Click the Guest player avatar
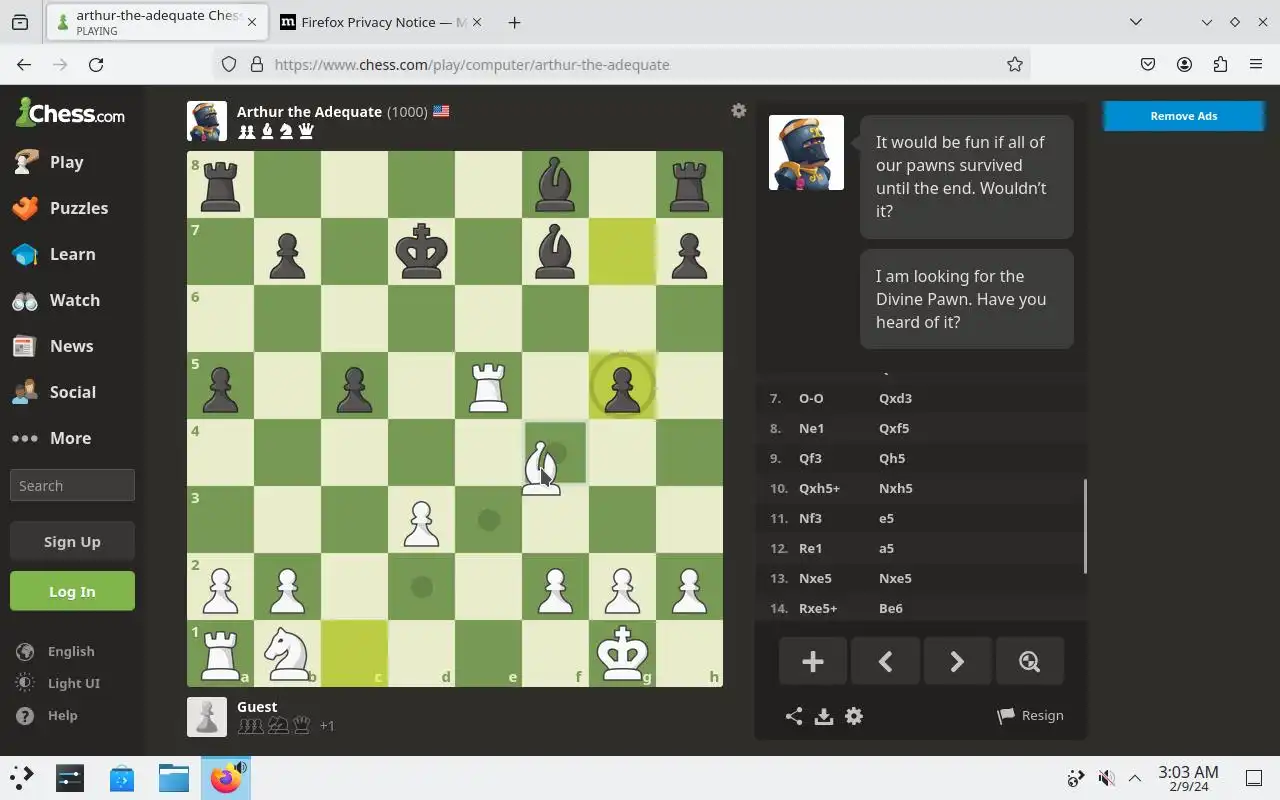 coord(207,717)
